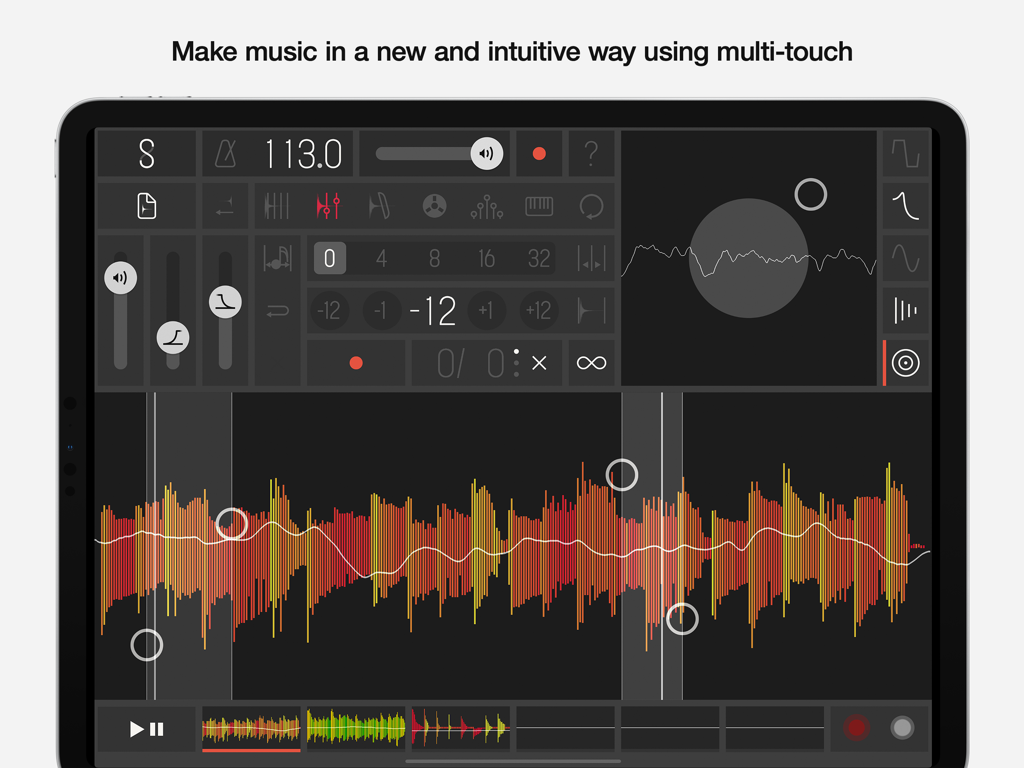Select the red sliders play mode icon
The height and width of the screenshot is (768, 1024).
327,206
